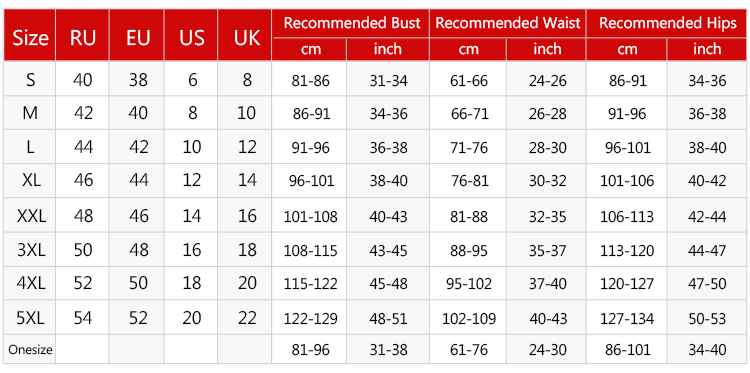The width and height of the screenshot is (750, 373).
Task: Select the XXL size row label
Action: click(31, 217)
